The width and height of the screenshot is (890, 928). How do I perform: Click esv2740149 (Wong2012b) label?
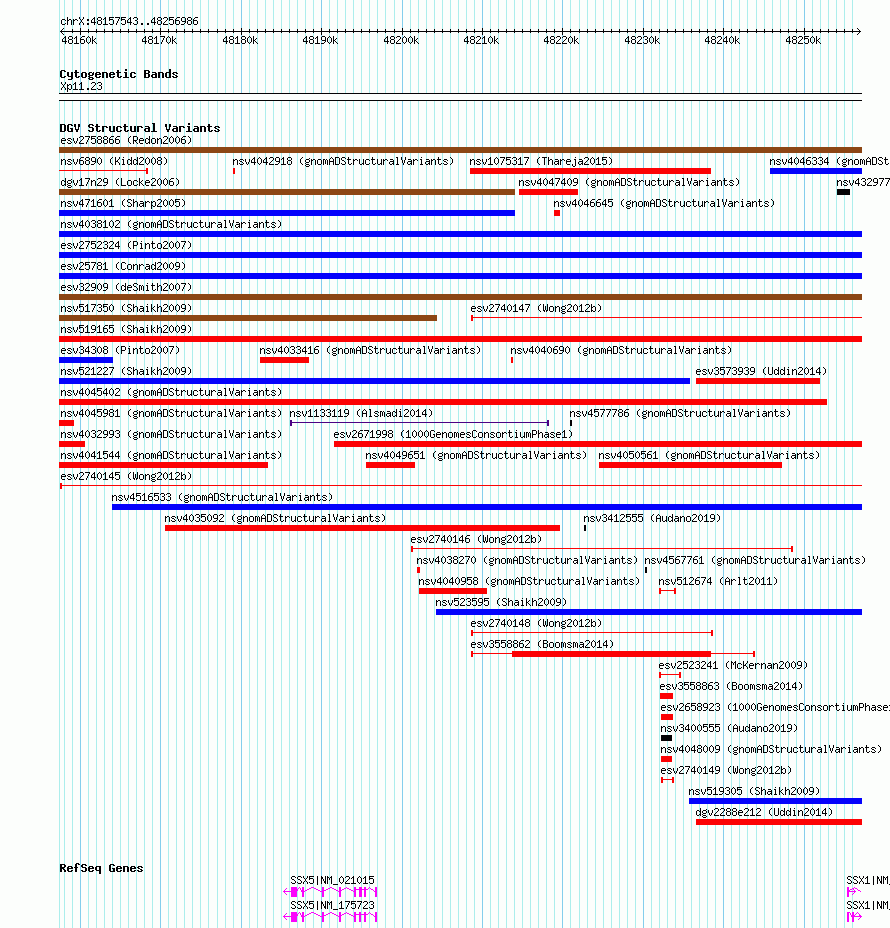point(726,771)
